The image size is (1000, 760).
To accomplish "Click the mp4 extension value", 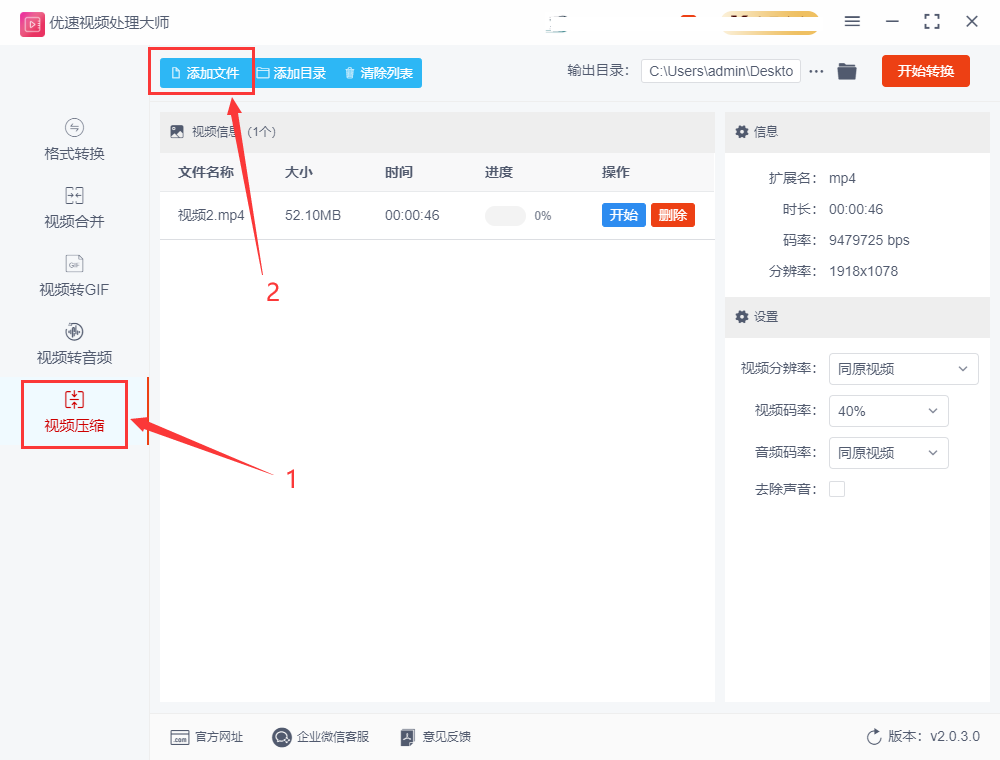I will [842, 178].
